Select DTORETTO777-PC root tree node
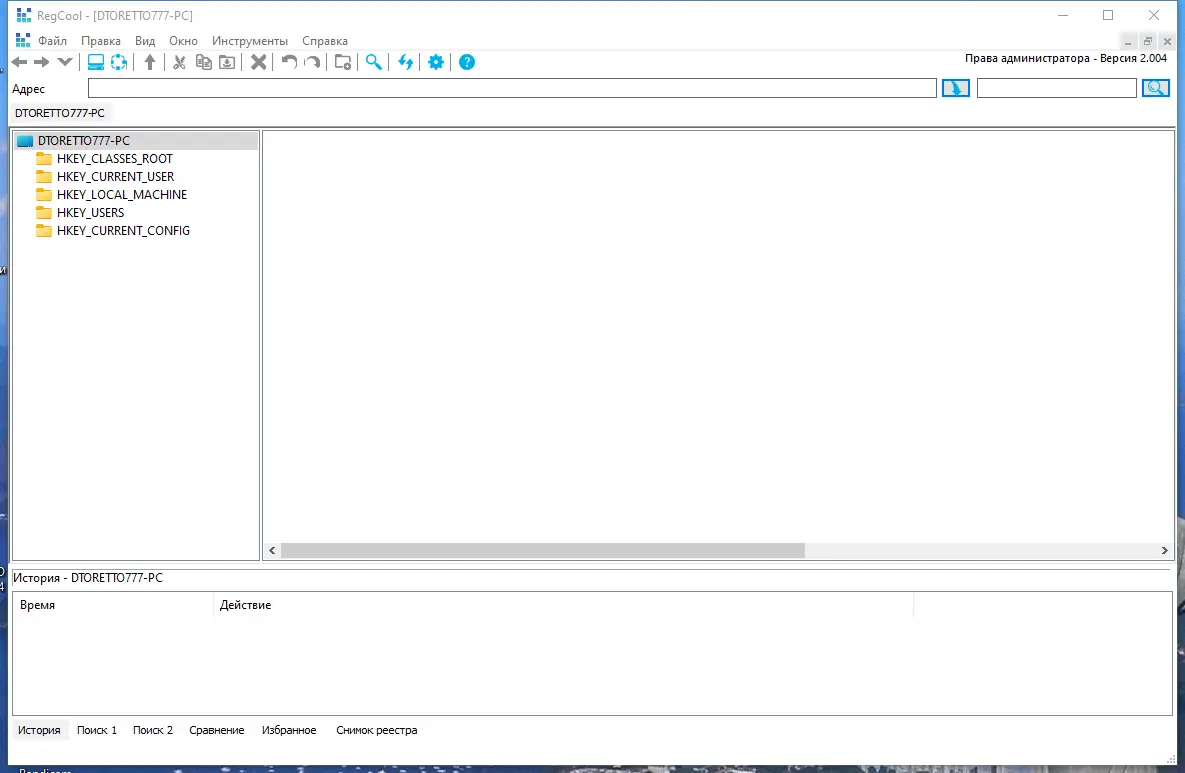1185x773 pixels. click(84, 141)
